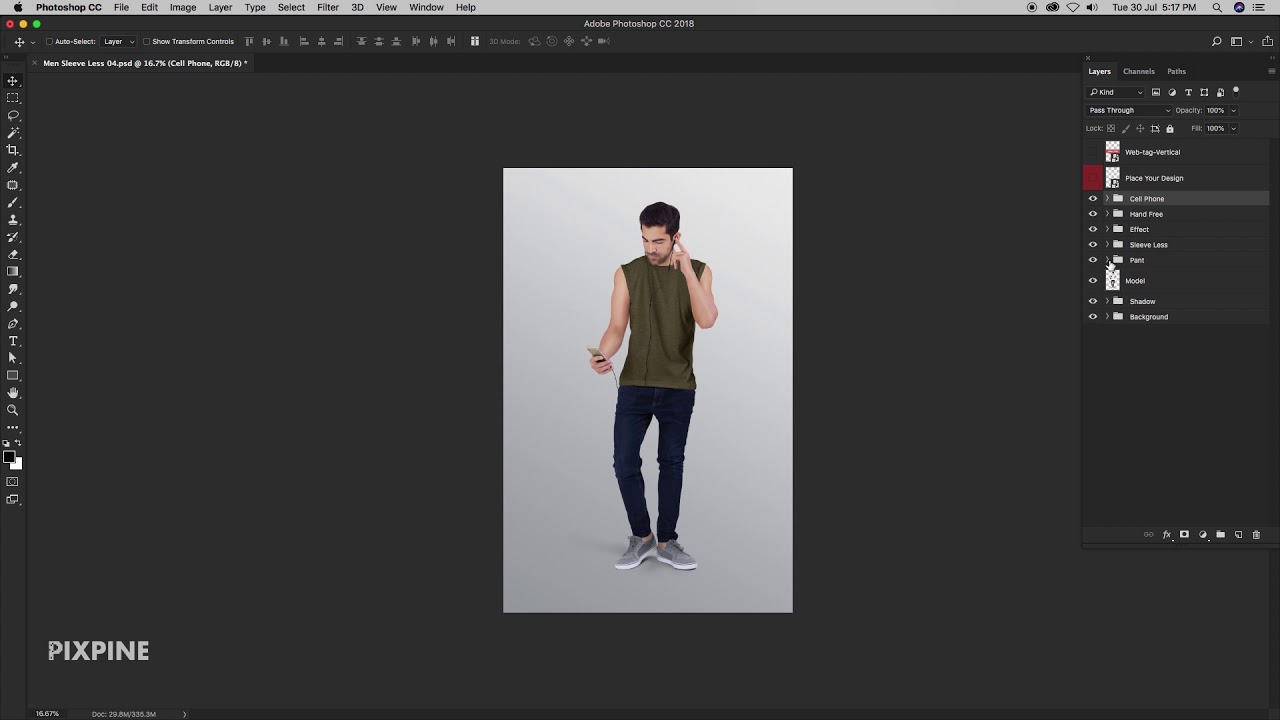Switch to the Paths tab
Viewport: 1280px width, 720px height.
tap(1176, 71)
